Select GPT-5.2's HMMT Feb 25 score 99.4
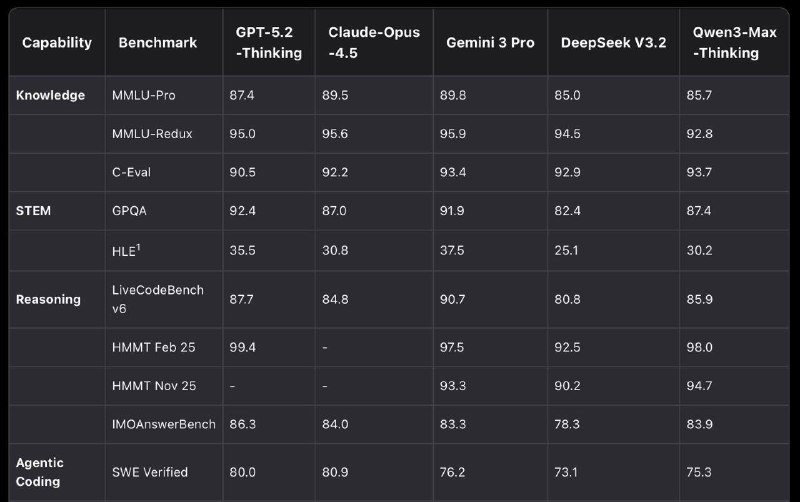Viewport: 800px width, 502px height. (244, 347)
